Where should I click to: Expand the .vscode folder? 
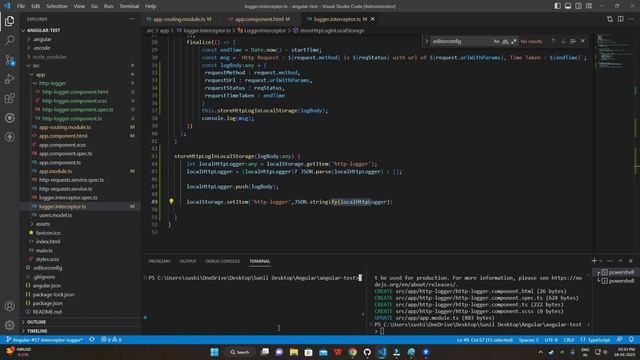[42, 48]
